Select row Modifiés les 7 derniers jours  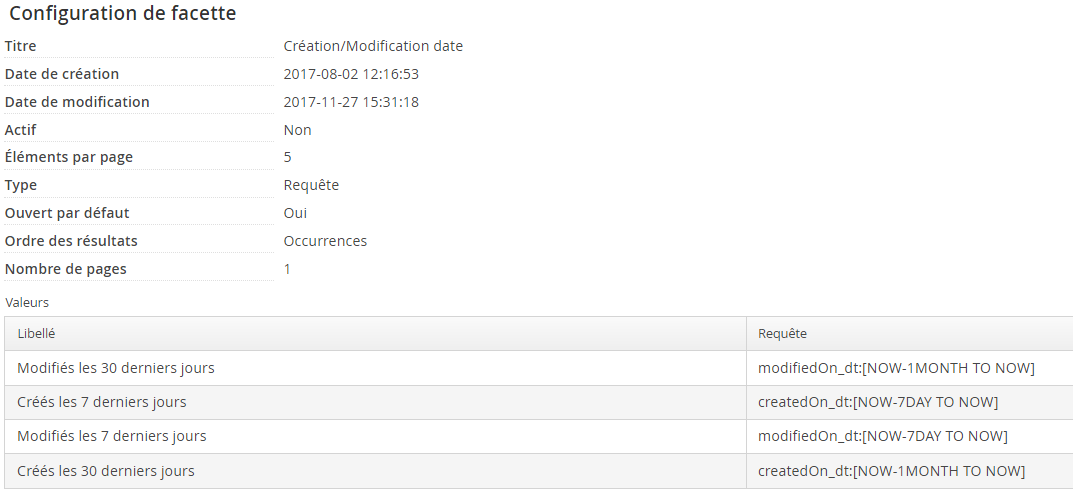click(539, 436)
